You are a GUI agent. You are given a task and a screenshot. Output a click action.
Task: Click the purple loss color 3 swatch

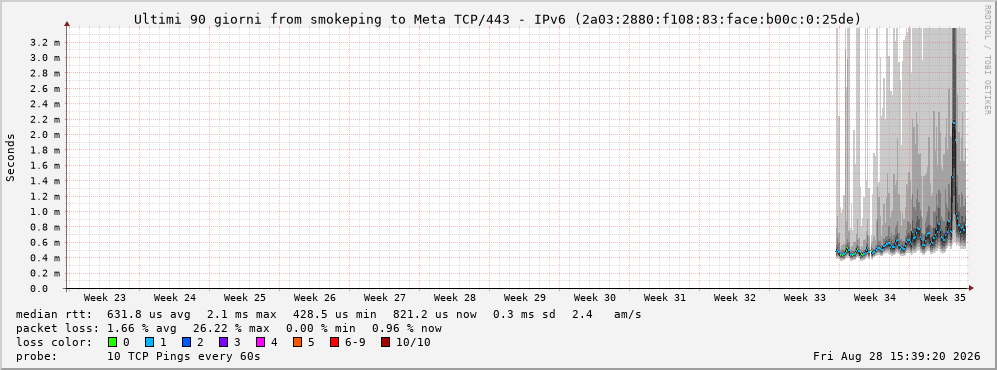click(x=224, y=343)
